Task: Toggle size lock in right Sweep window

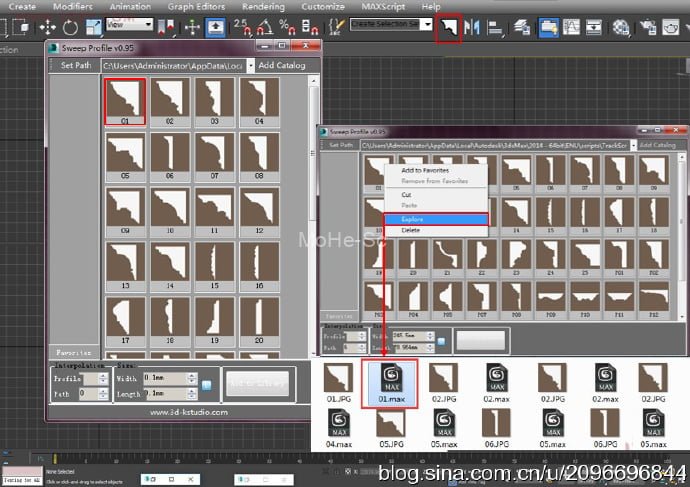Action: (x=443, y=341)
